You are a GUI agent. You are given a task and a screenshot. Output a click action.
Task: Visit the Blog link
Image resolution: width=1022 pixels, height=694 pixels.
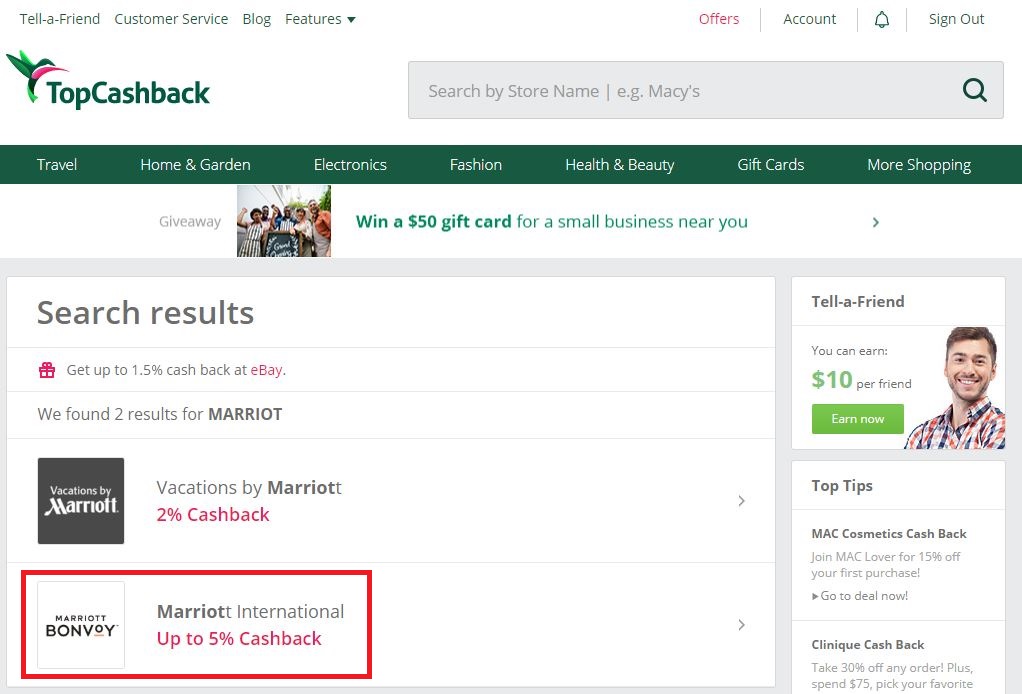pyautogui.click(x=257, y=20)
